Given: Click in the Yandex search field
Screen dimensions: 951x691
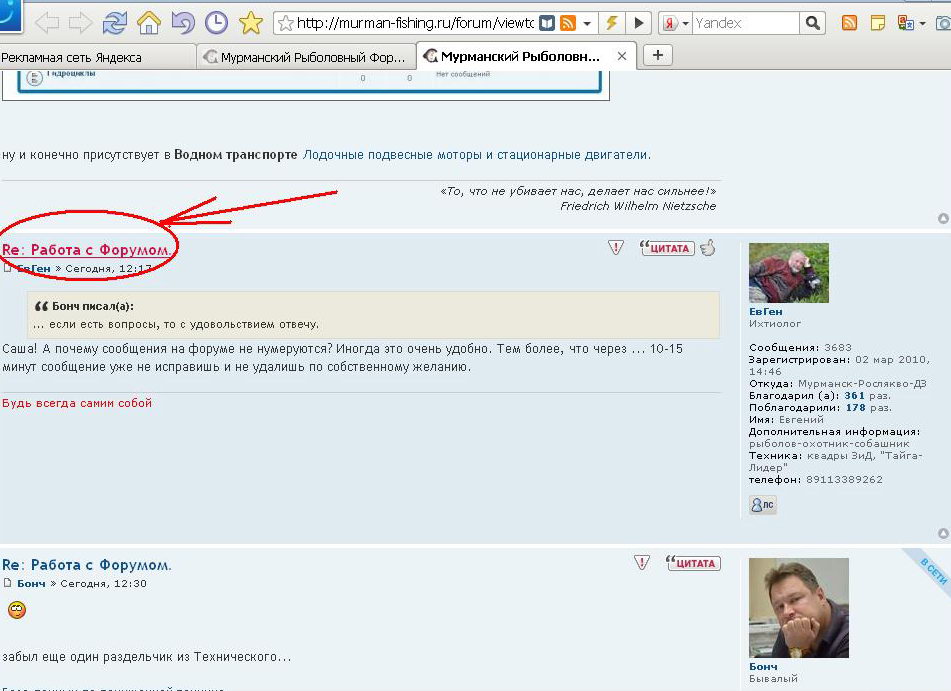Looking at the screenshot, I should [x=745, y=23].
